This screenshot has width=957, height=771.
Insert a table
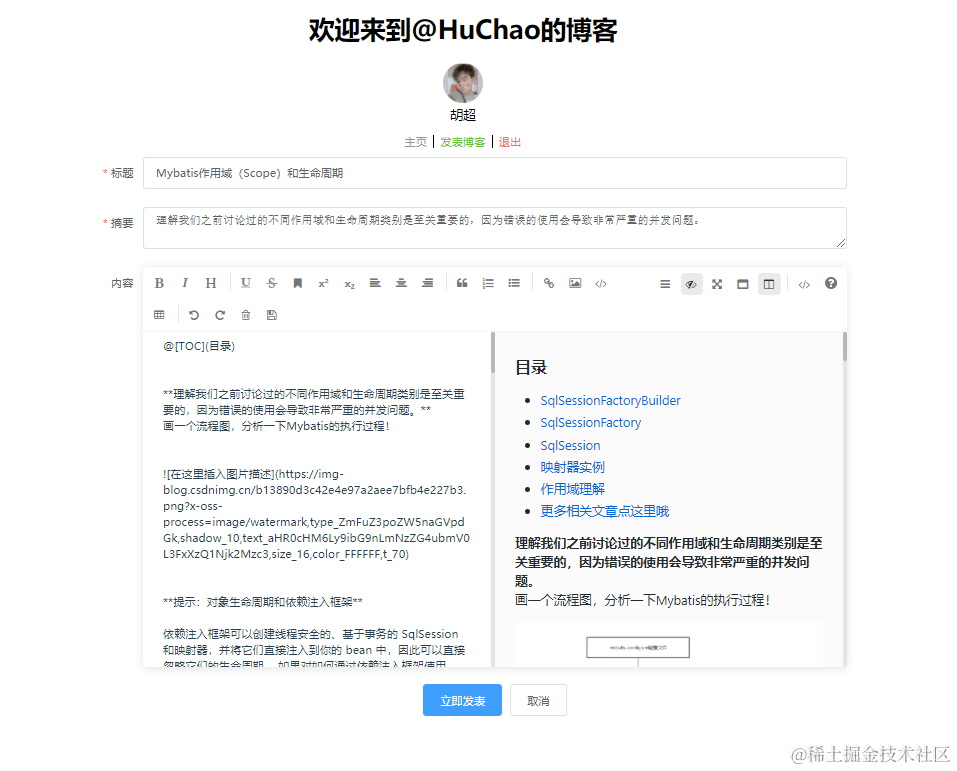(x=159, y=315)
